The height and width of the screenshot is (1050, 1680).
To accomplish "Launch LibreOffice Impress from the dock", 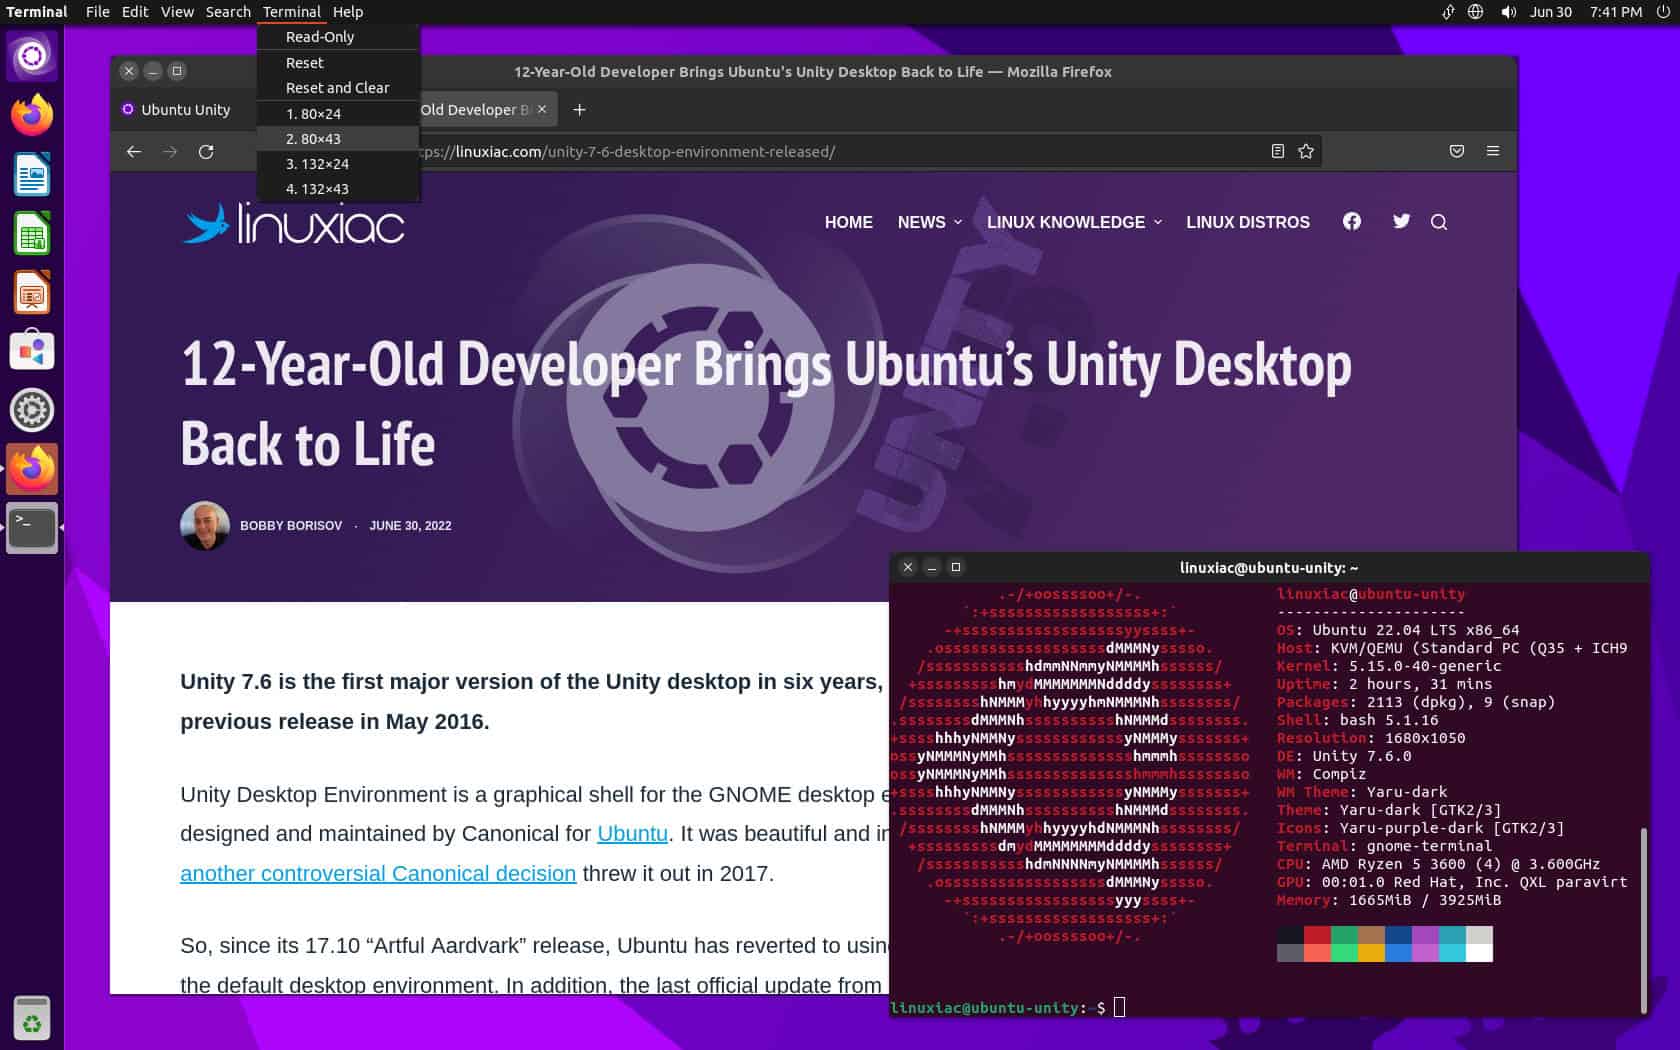I will [33, 293].
